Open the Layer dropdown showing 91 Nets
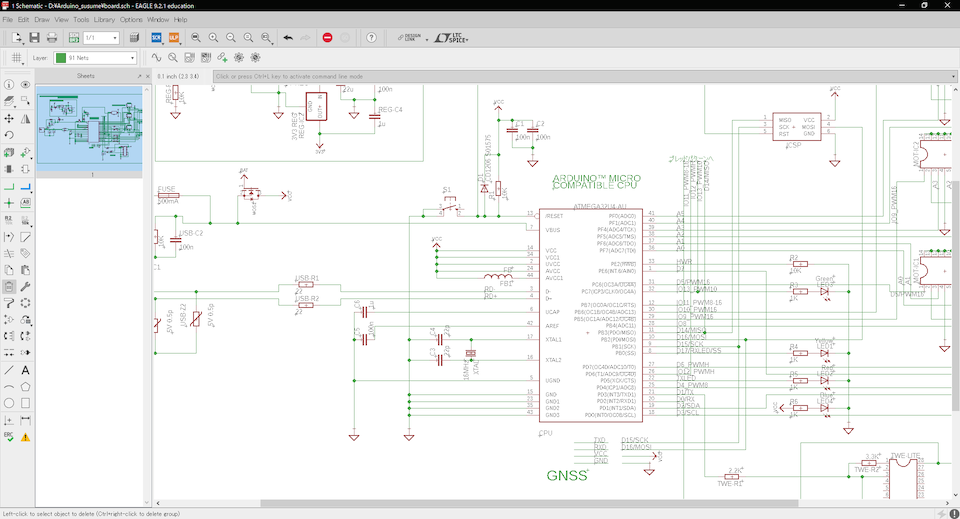The width and height of the screenshot is (960, 519). coord(95,58)
